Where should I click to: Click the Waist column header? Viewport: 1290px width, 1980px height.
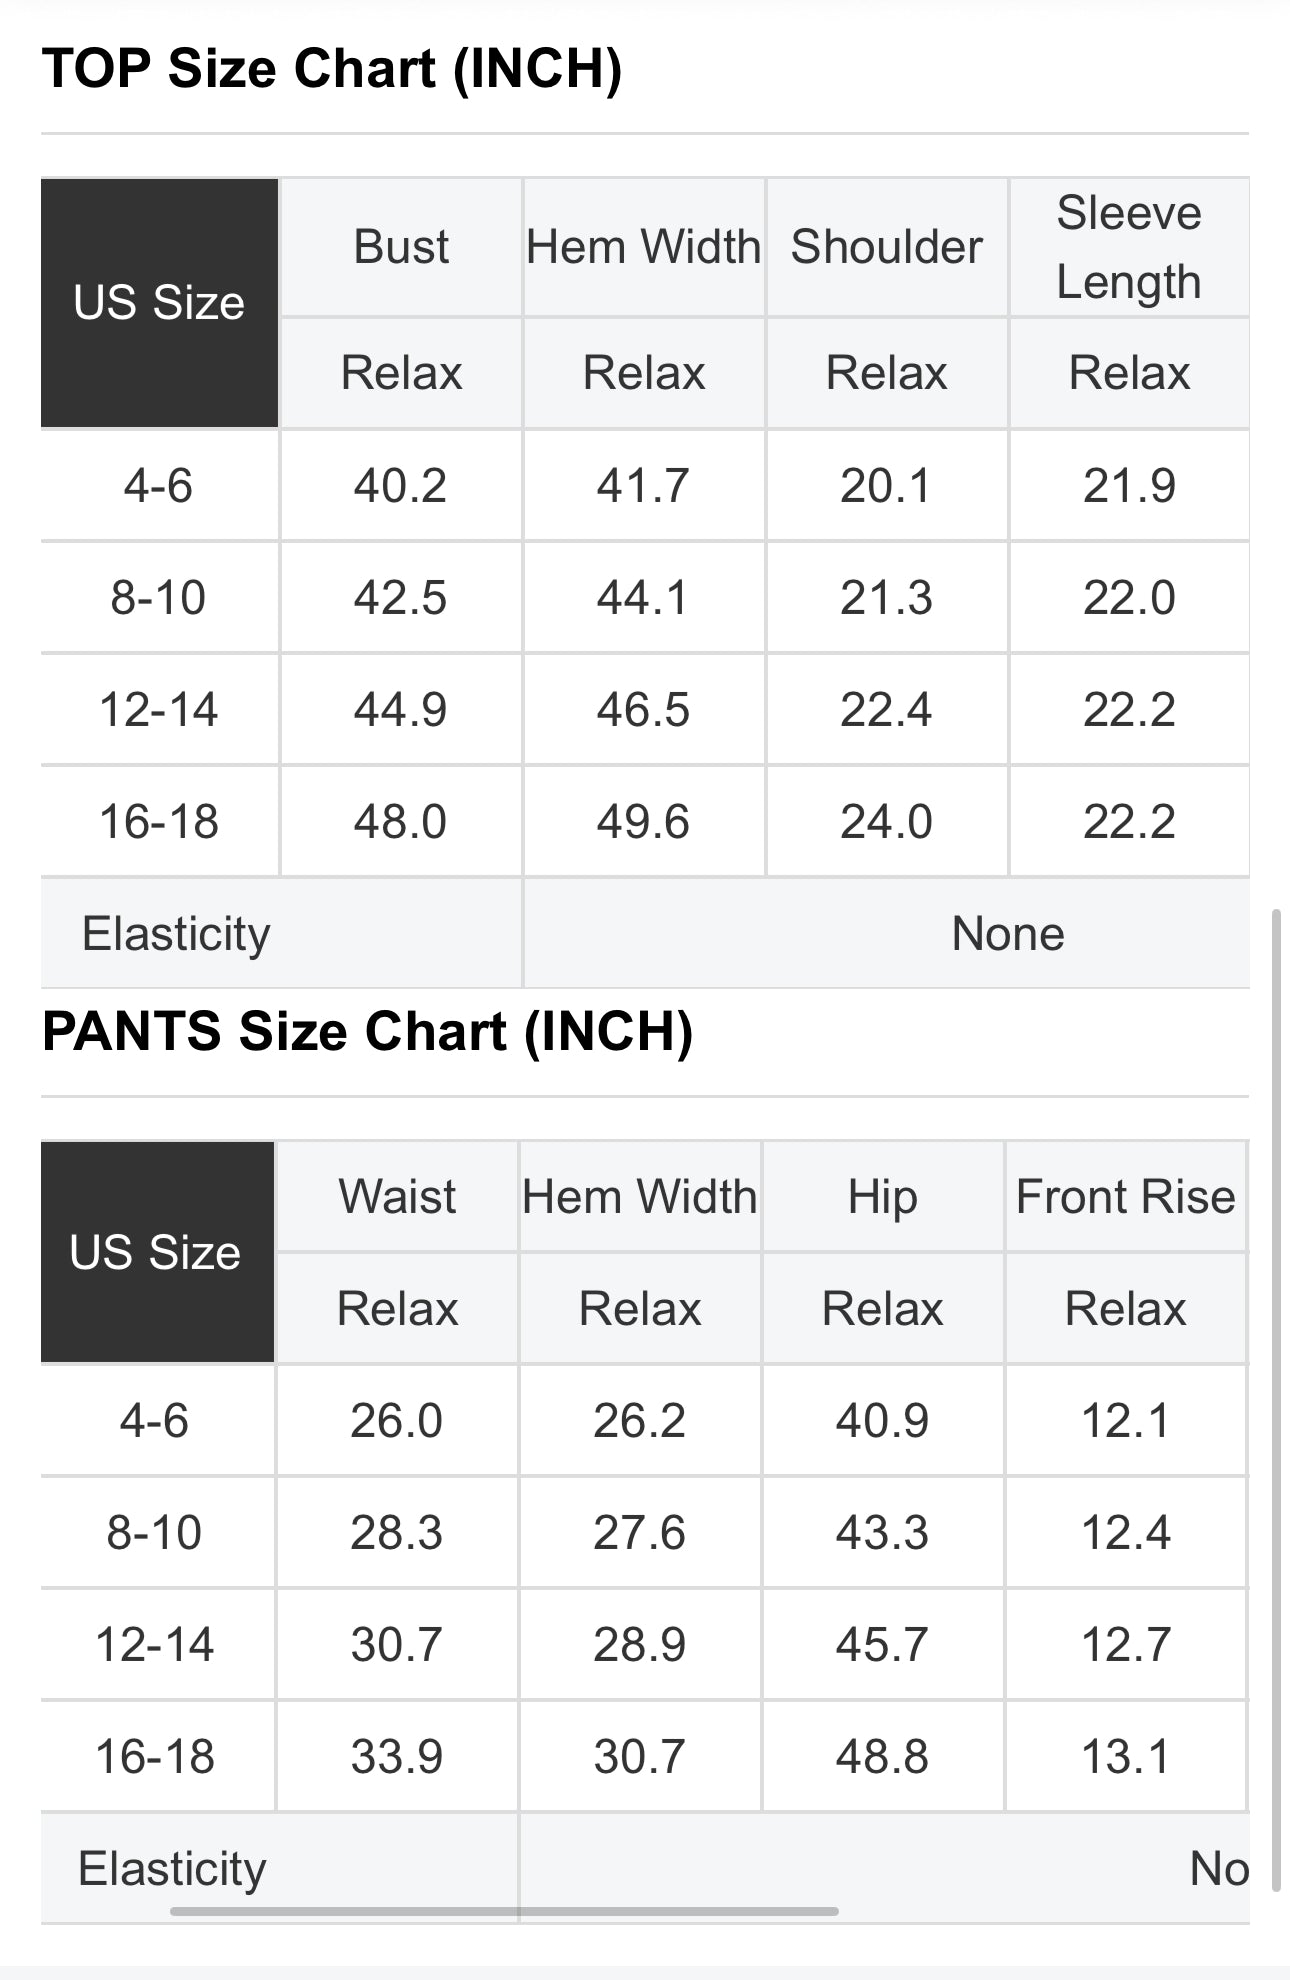tap(397, 1196)
